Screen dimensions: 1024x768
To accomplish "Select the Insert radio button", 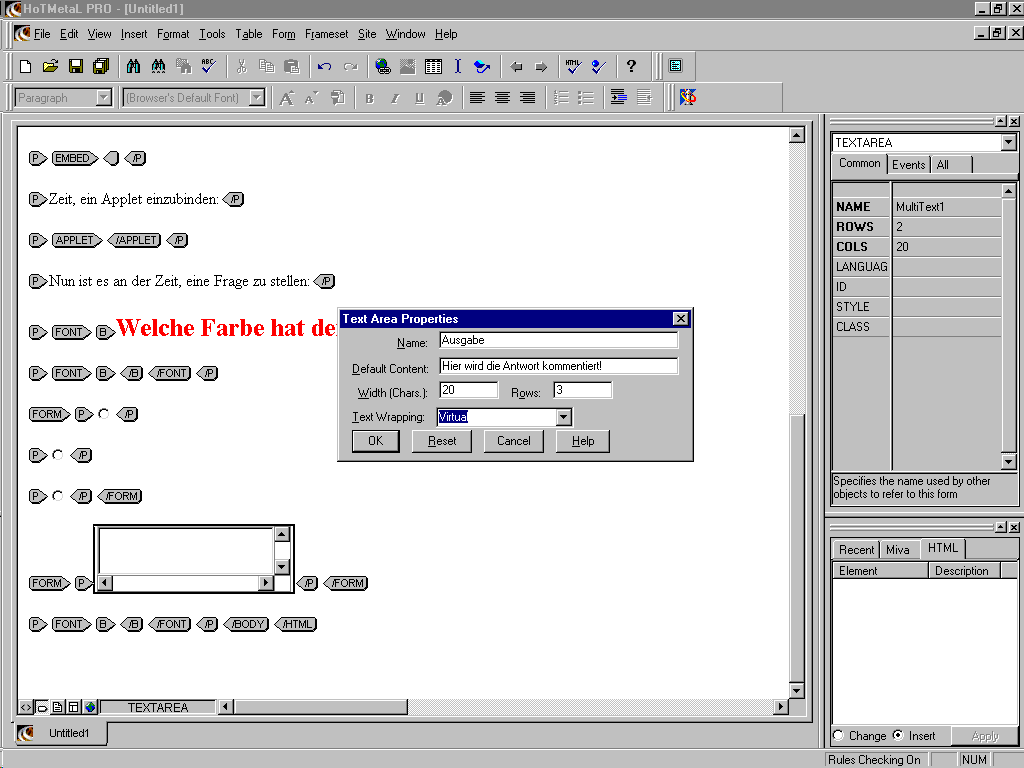I will pyautogui.click(x=898, y=735).
